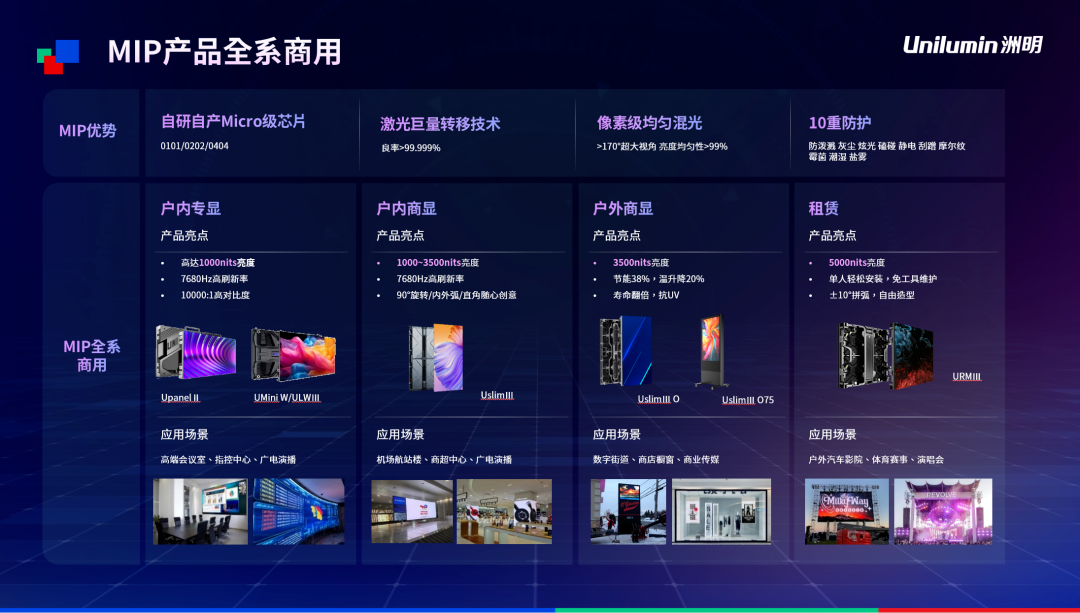Image resolution: width=1080 pixels, height=613 pixels.
Task: Click the conference room photo
Action: pyautogui.click(x=200, y=512)
